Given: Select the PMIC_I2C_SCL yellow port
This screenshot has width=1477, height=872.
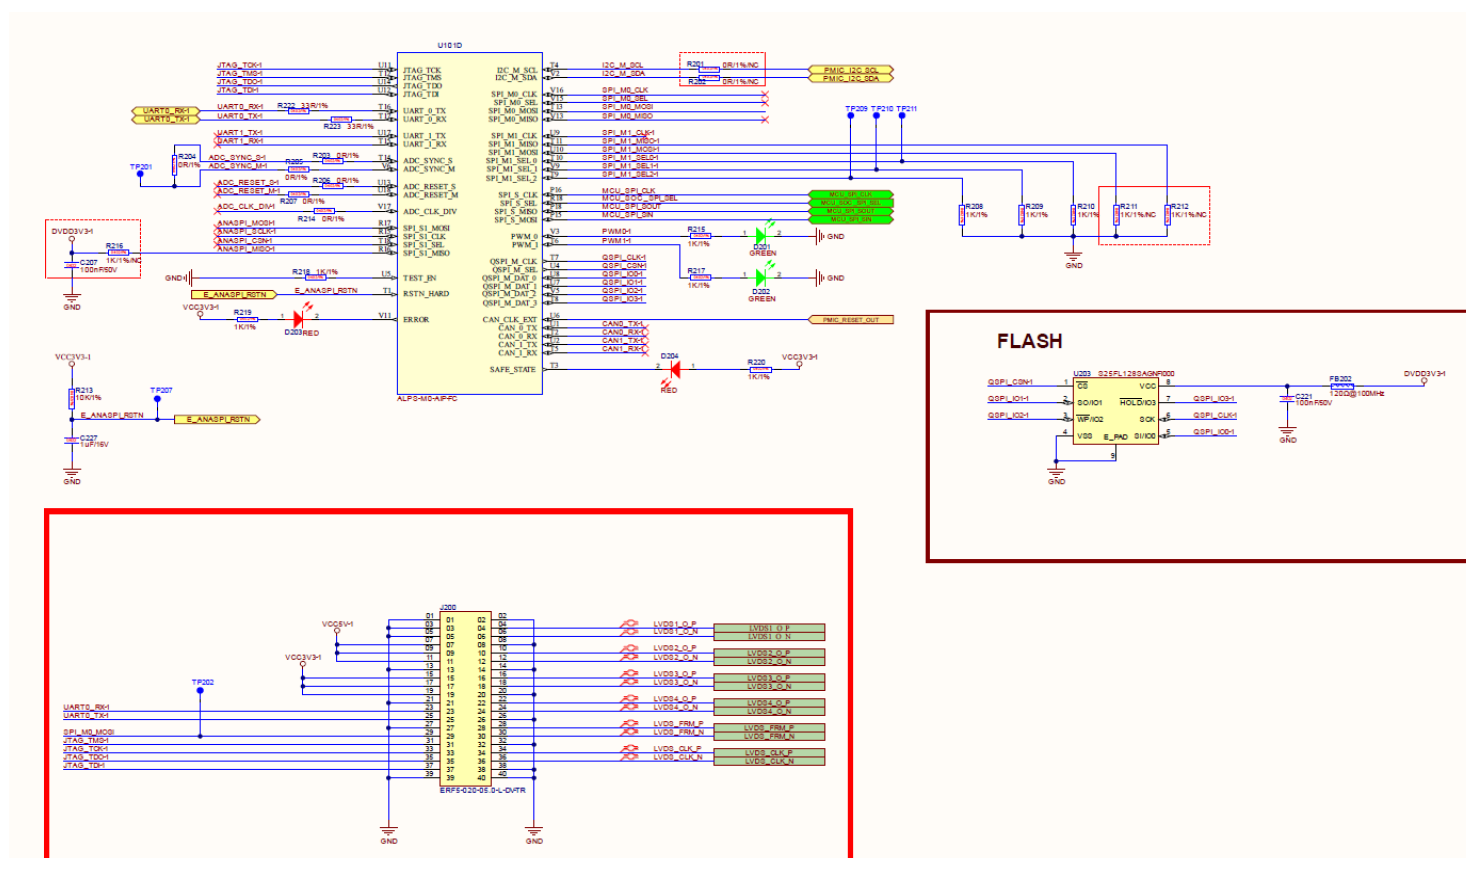Looking at the screenshot, I should 852,70.
